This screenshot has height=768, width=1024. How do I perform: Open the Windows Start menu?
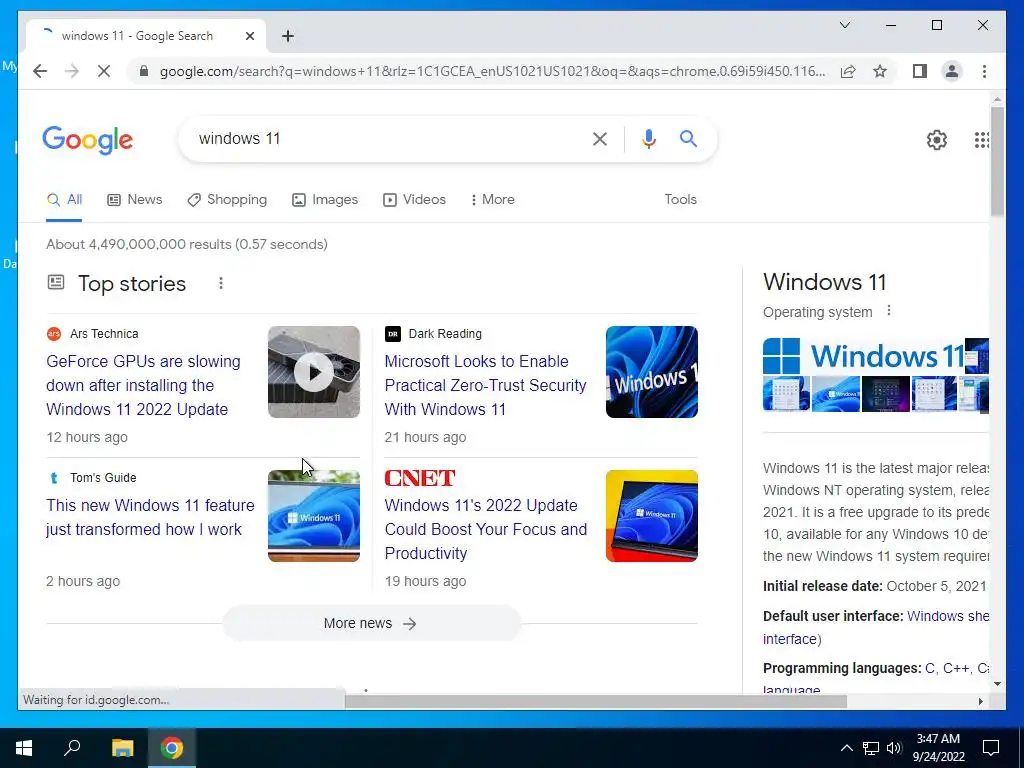point(24,748)
